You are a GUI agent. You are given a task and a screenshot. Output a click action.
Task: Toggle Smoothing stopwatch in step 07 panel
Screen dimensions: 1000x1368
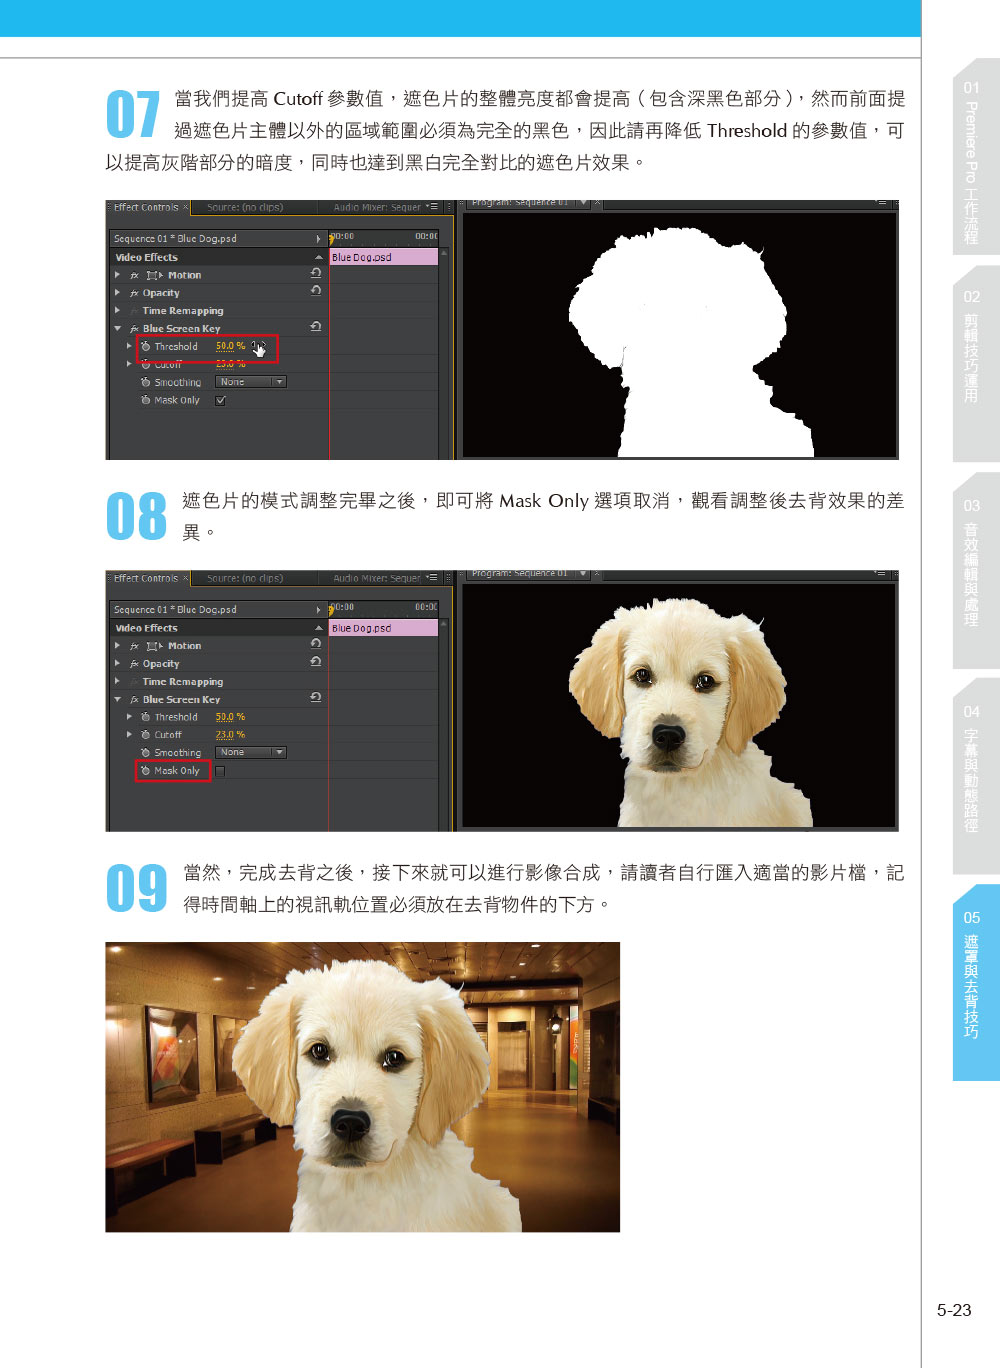146,382
